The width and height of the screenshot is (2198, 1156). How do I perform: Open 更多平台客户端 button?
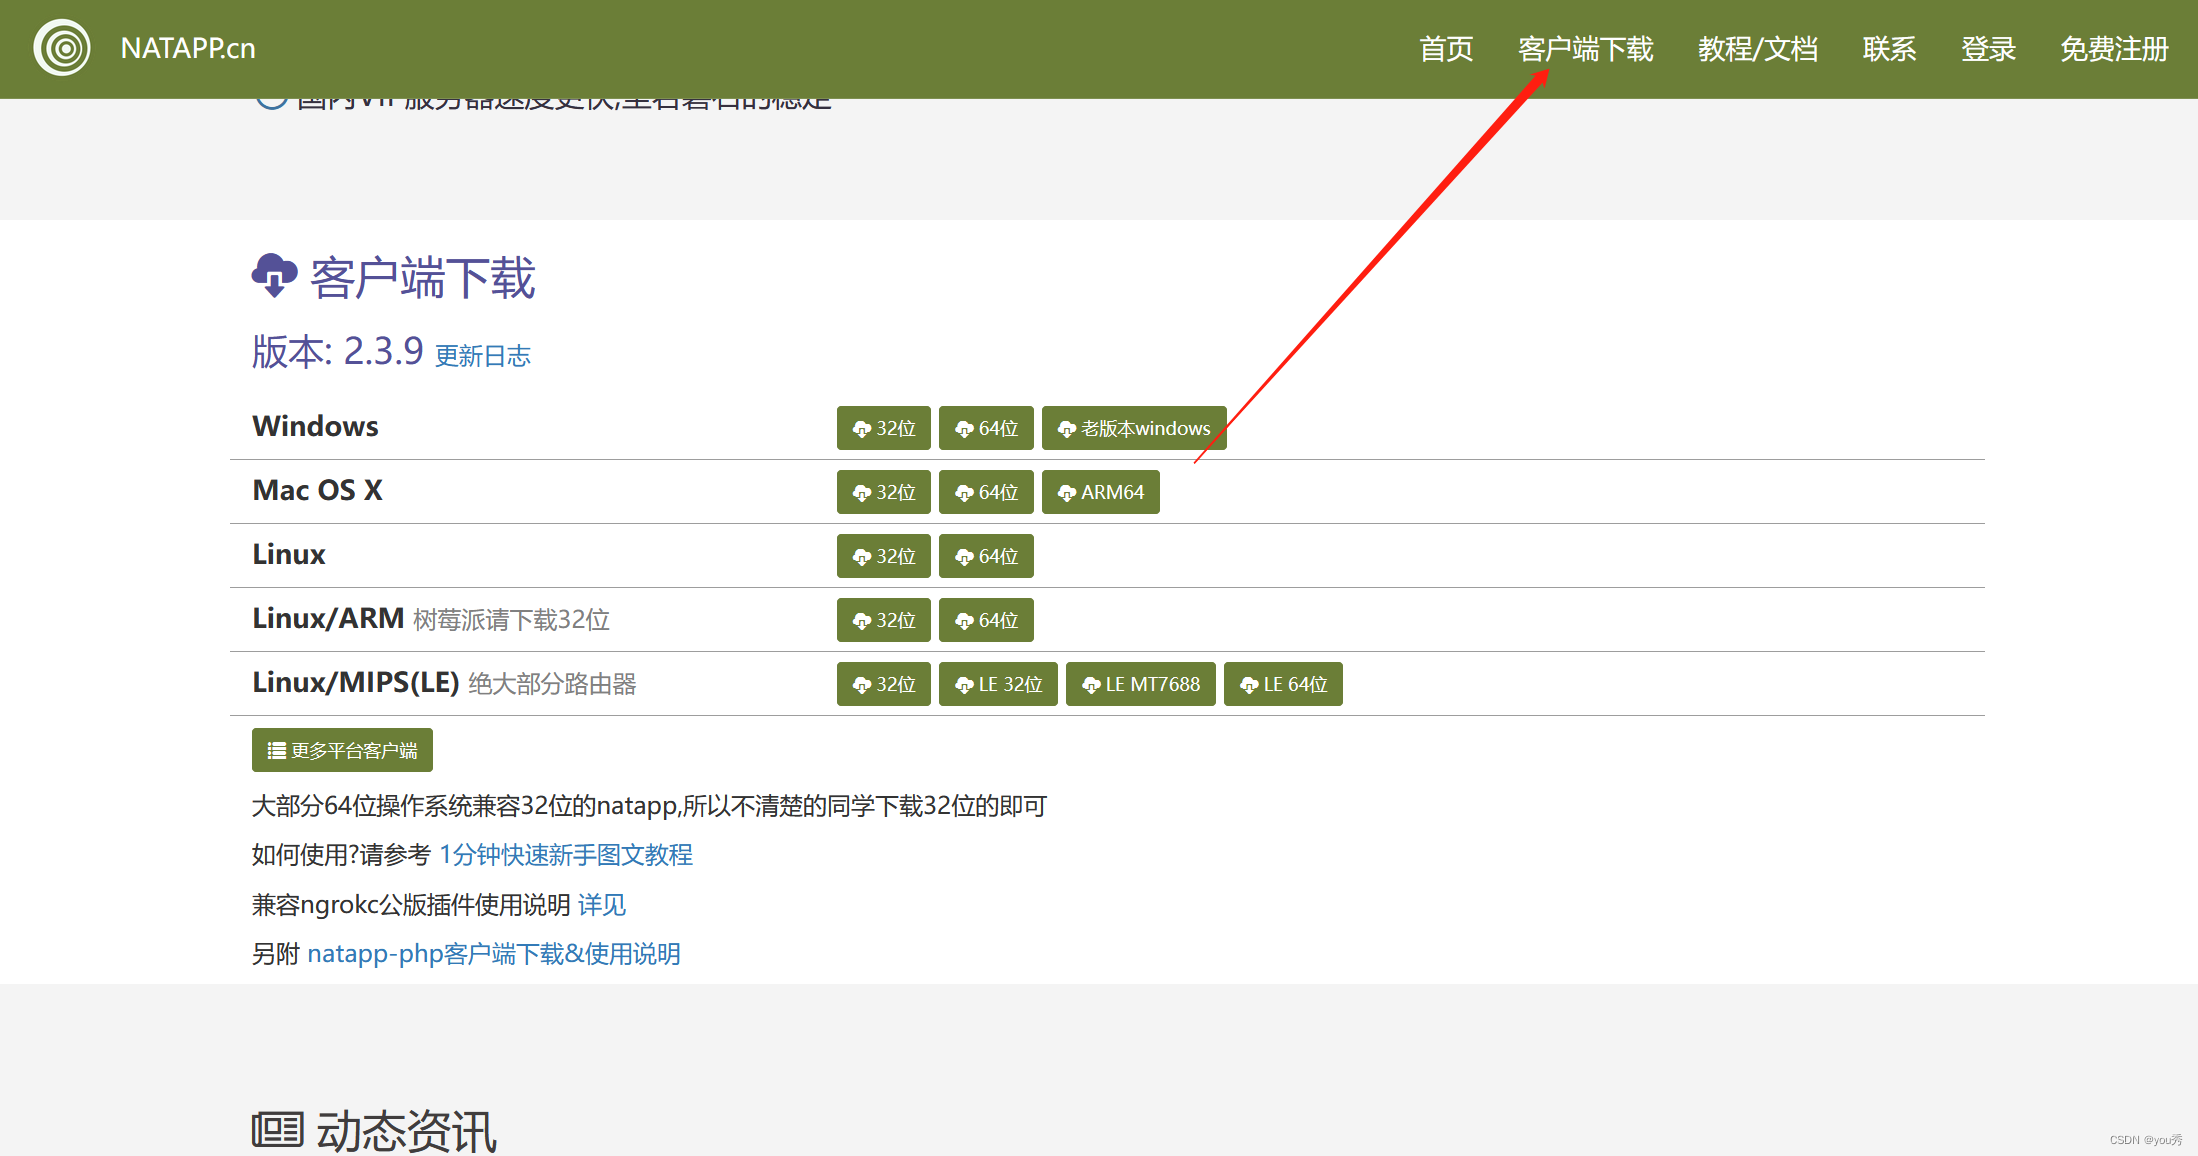342,750
